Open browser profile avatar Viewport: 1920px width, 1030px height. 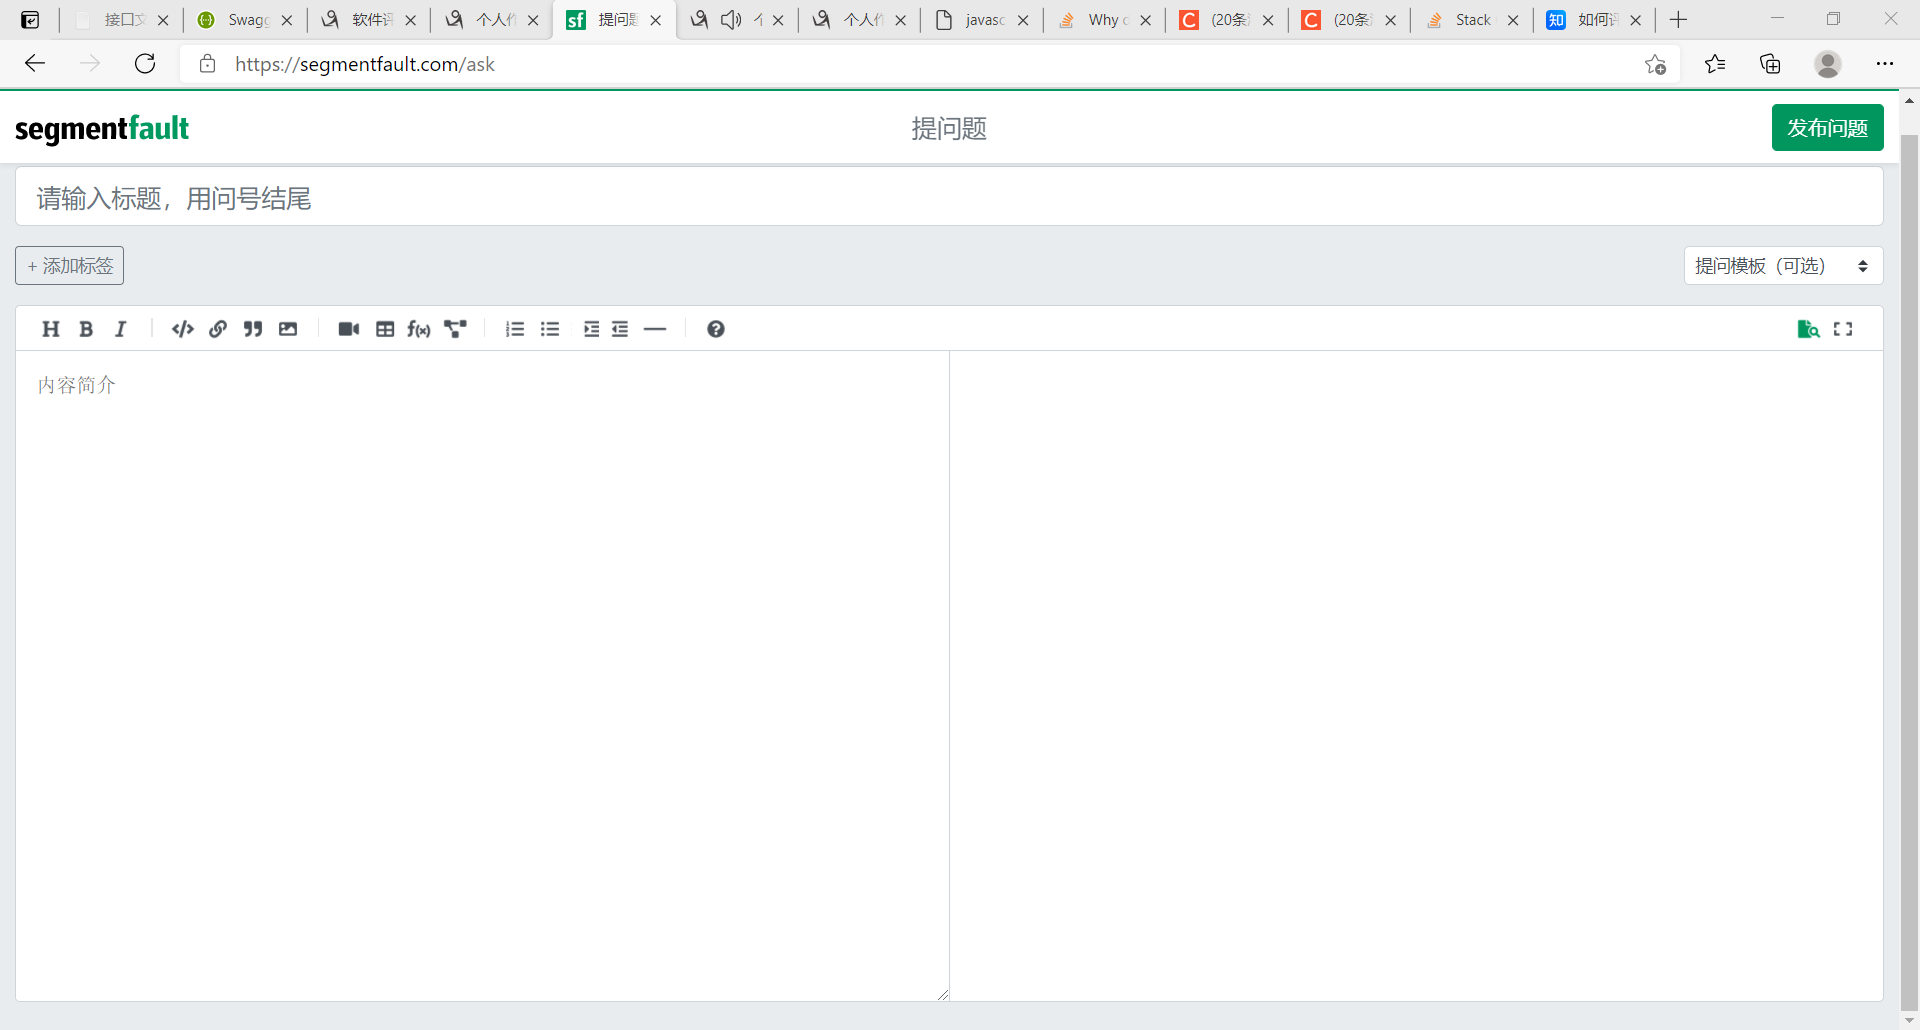(x=1828, y=64)
